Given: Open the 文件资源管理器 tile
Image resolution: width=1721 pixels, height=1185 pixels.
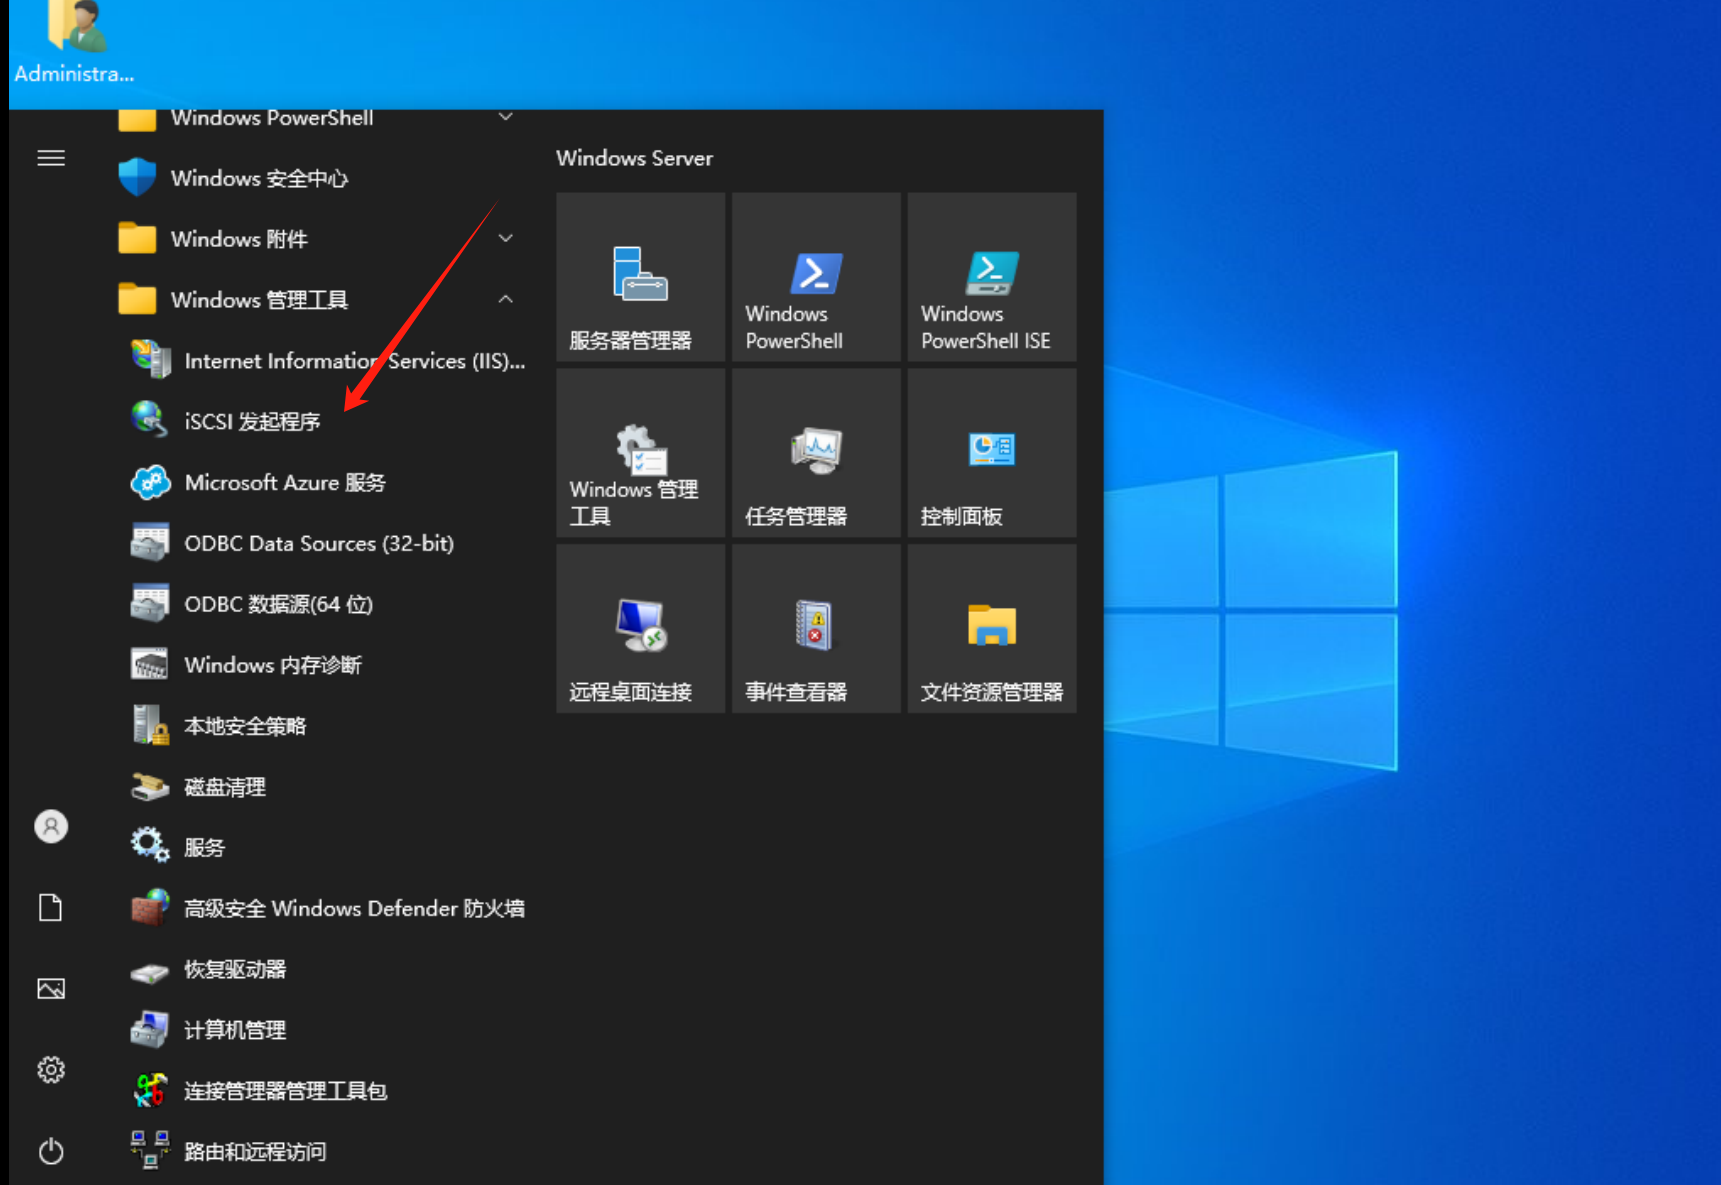Looking at the screenshot, I should (992, 629).
